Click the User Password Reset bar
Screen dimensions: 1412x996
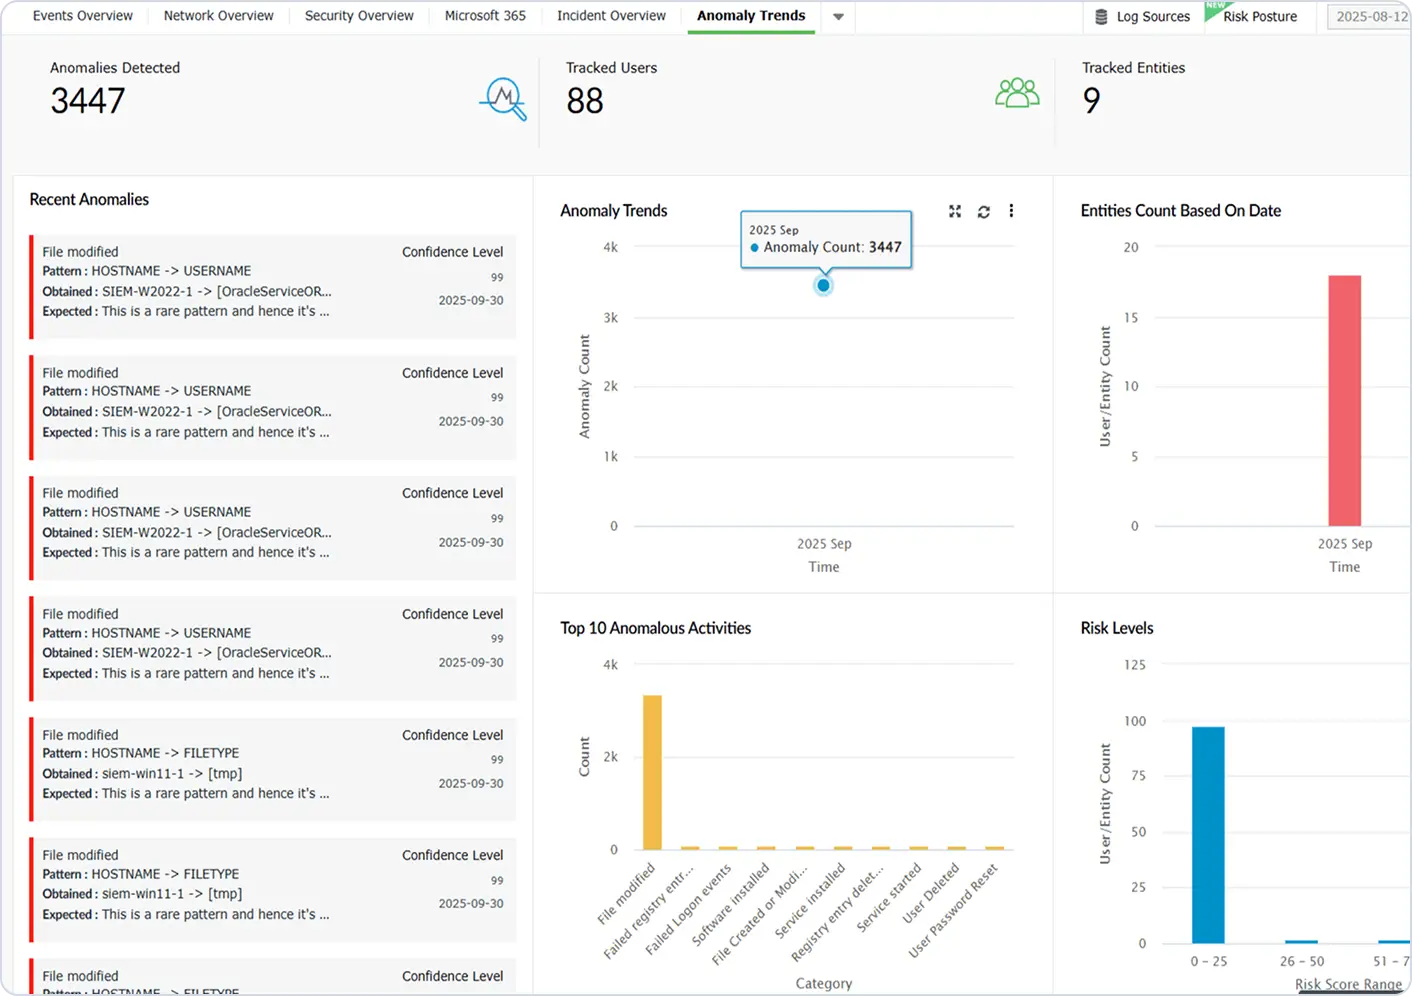994,848
